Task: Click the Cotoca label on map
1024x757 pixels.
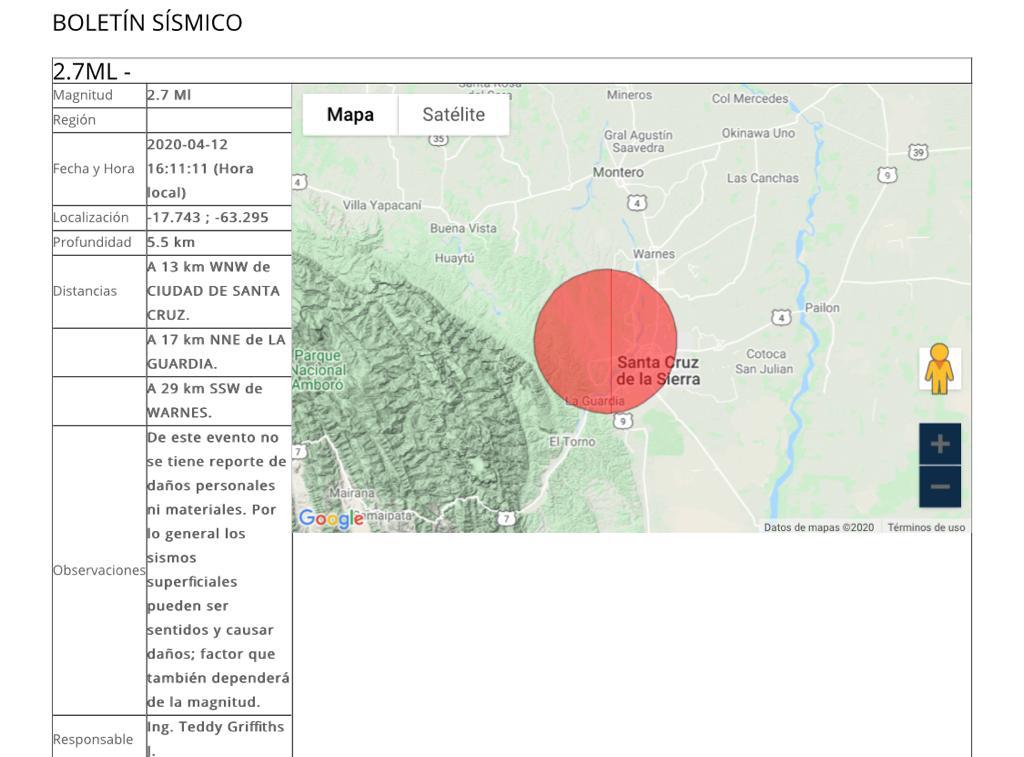Action: pos(765,354)
